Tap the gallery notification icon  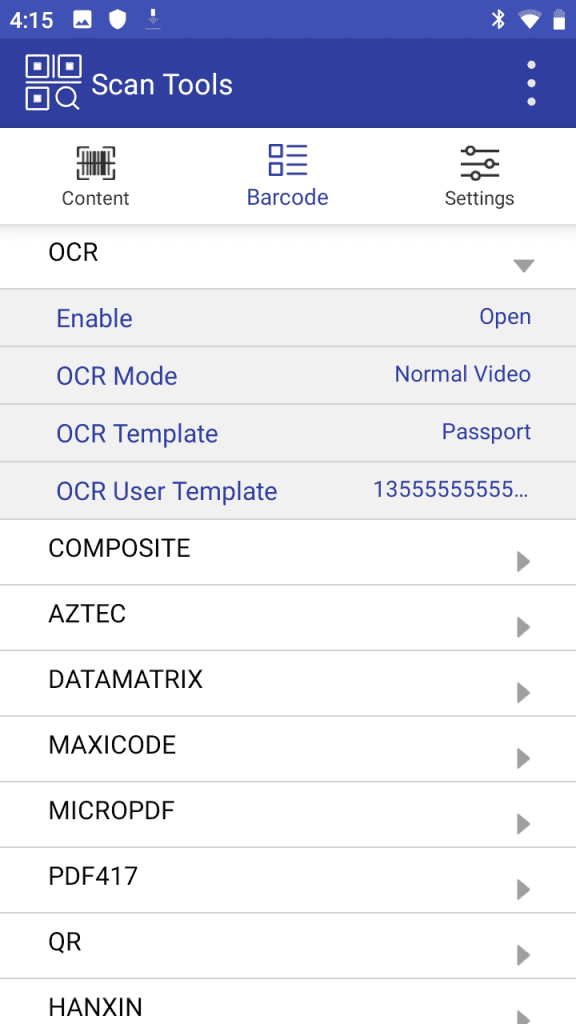tap(81, 18)
